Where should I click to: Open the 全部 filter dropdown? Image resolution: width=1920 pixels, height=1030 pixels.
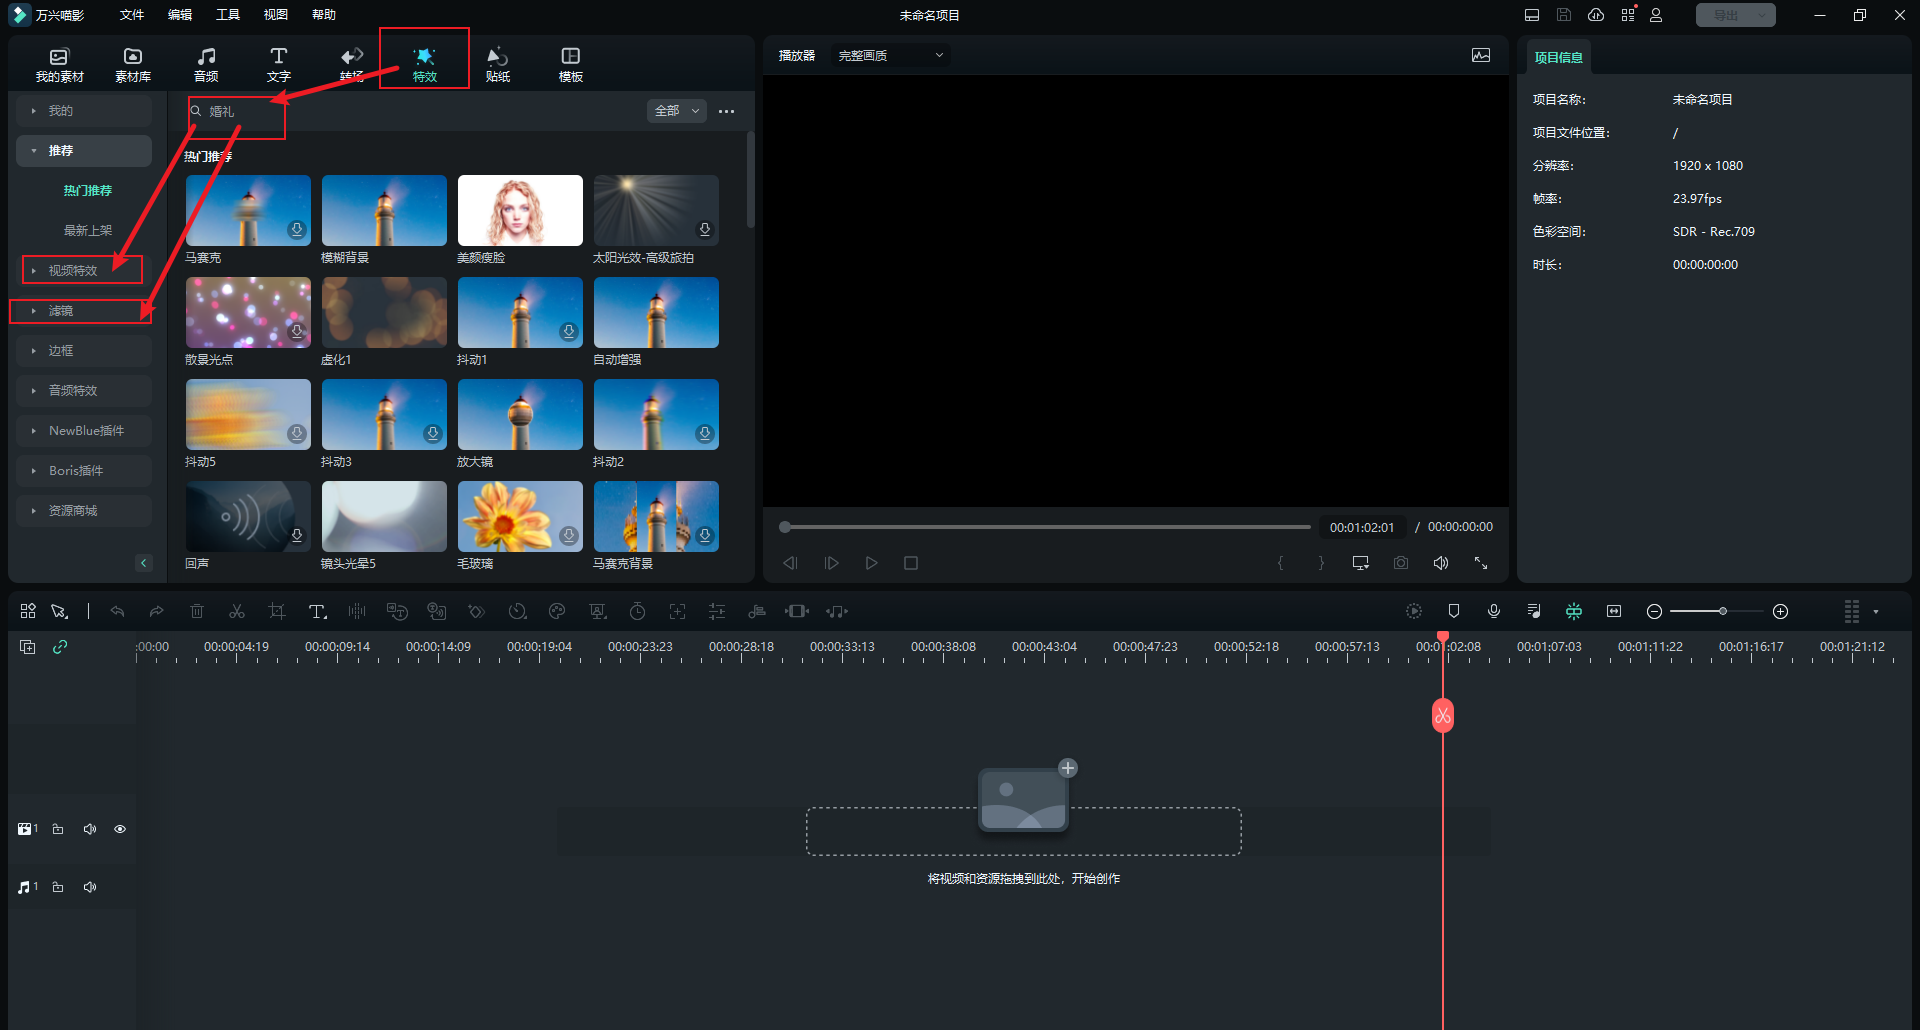[677, 111]
